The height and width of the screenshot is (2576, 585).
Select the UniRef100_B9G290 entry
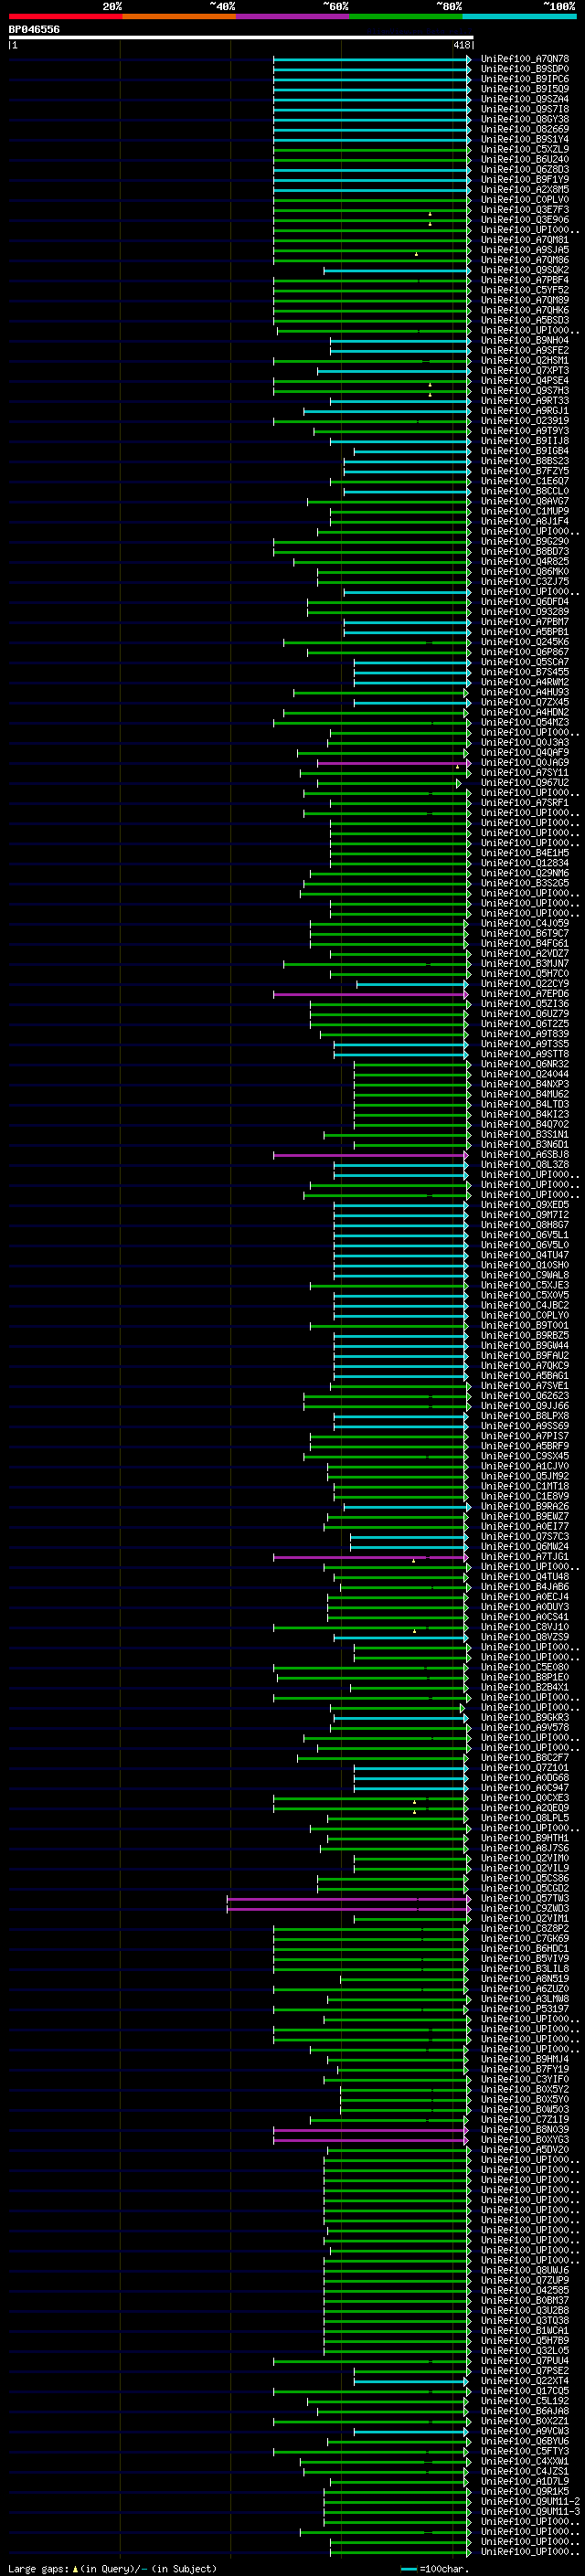pos(525,542)
